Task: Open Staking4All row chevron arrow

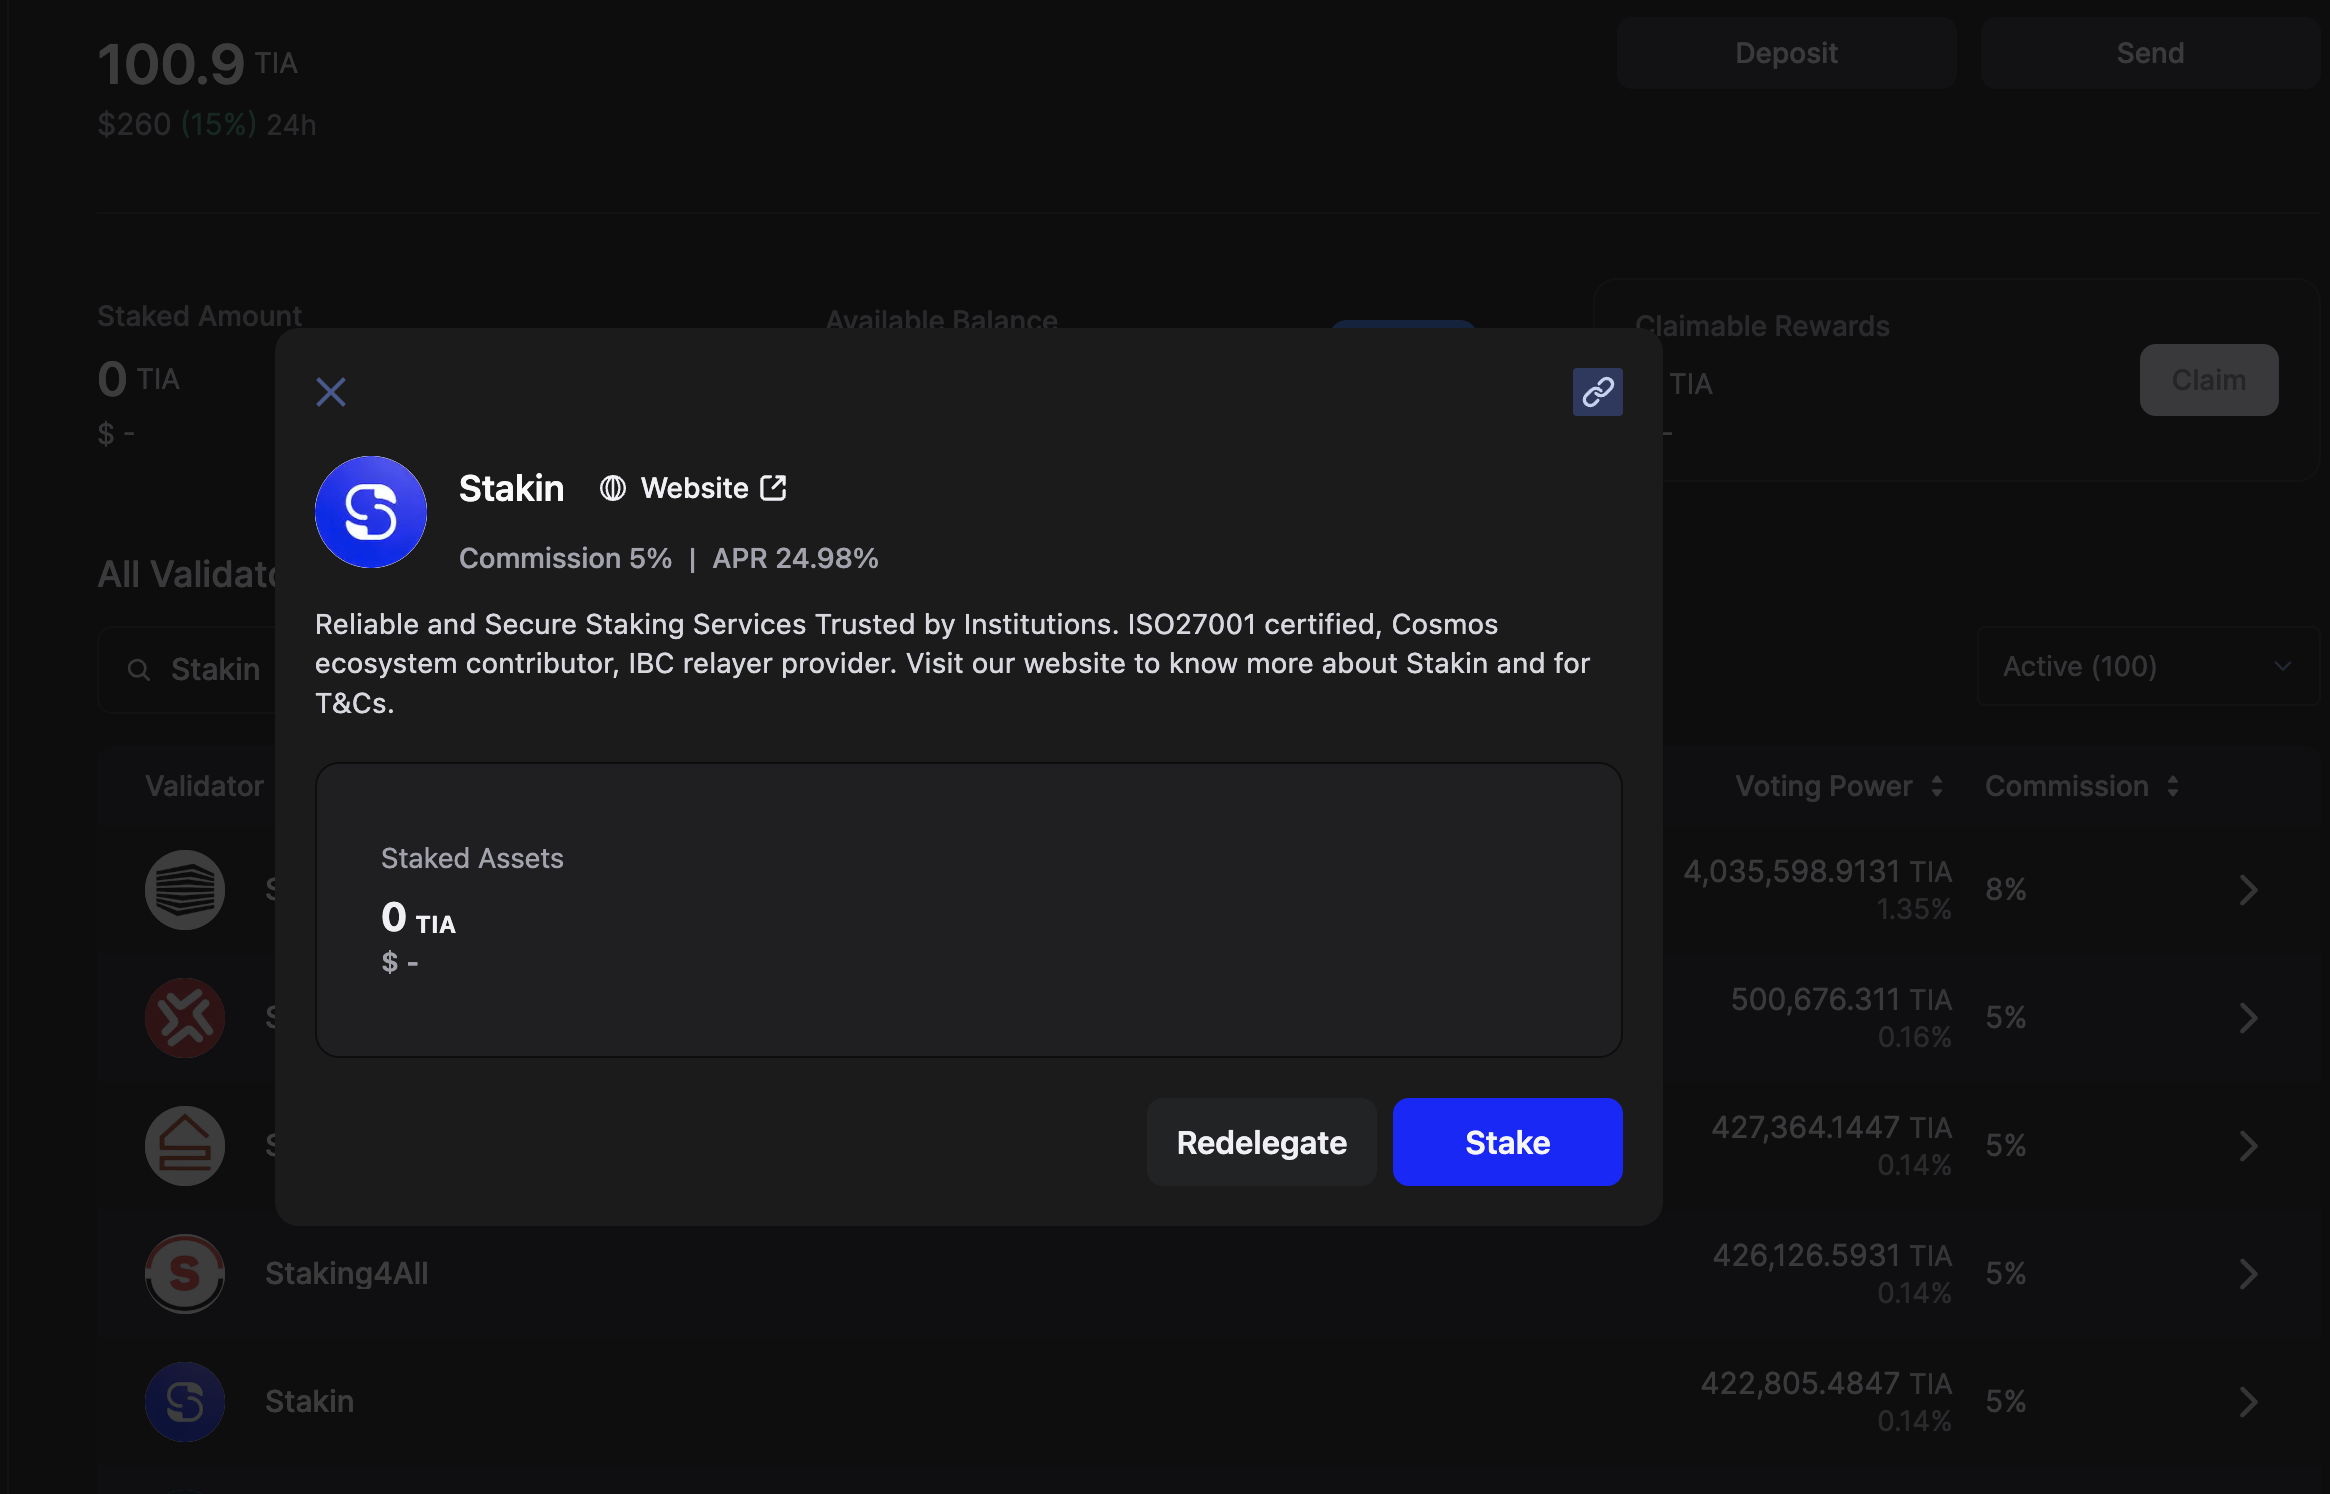Action: point(2248,1274)
